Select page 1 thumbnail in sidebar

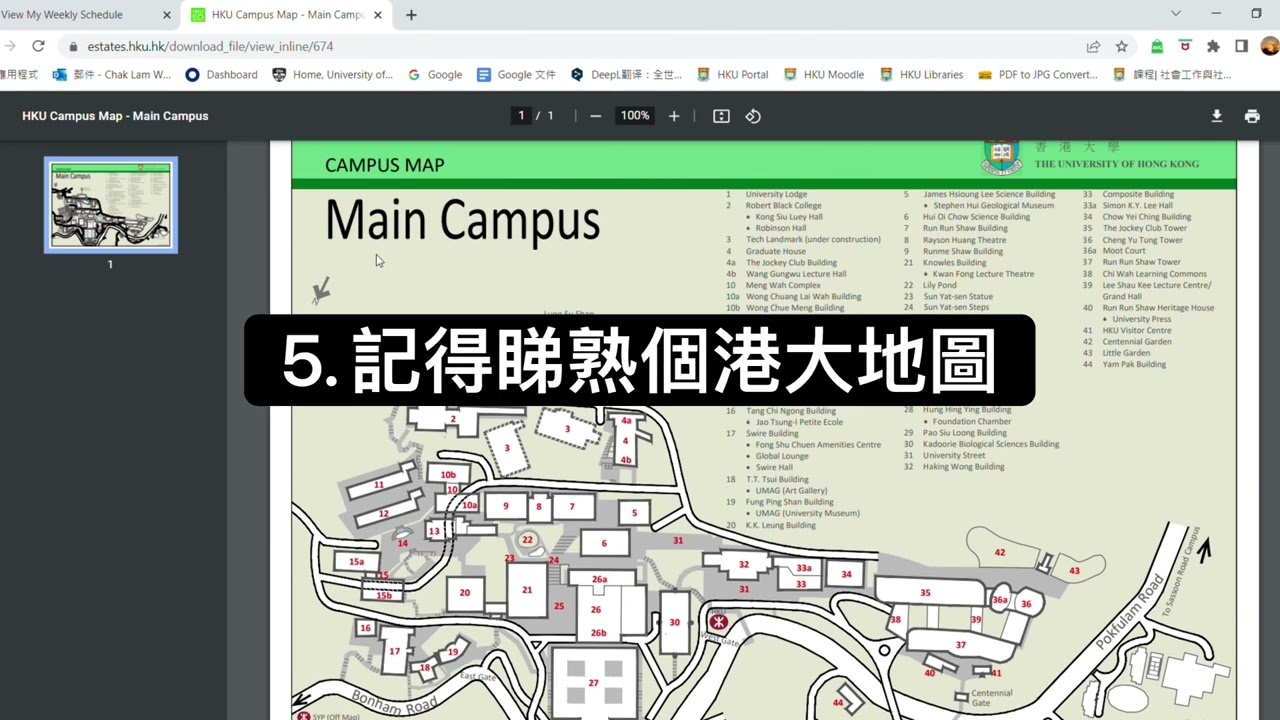[x=111, y=205]
